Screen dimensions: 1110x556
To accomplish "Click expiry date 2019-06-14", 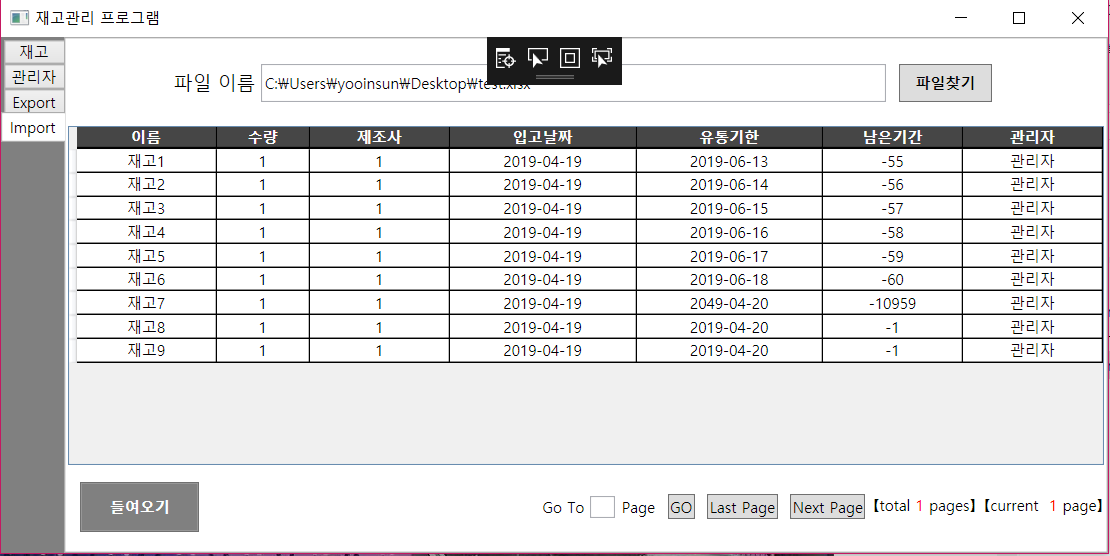I will click(729, 185).
